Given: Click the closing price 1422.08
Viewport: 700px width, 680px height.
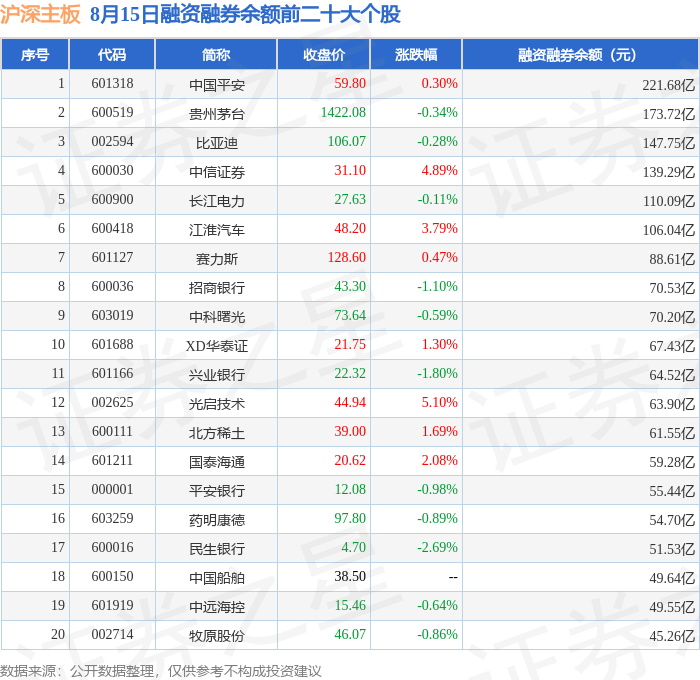Looking at the screenshot, I should click(x=343, y=113).
